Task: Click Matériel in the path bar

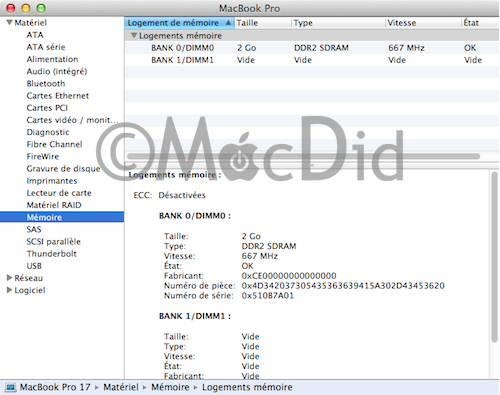Action: tap(121, 387)
